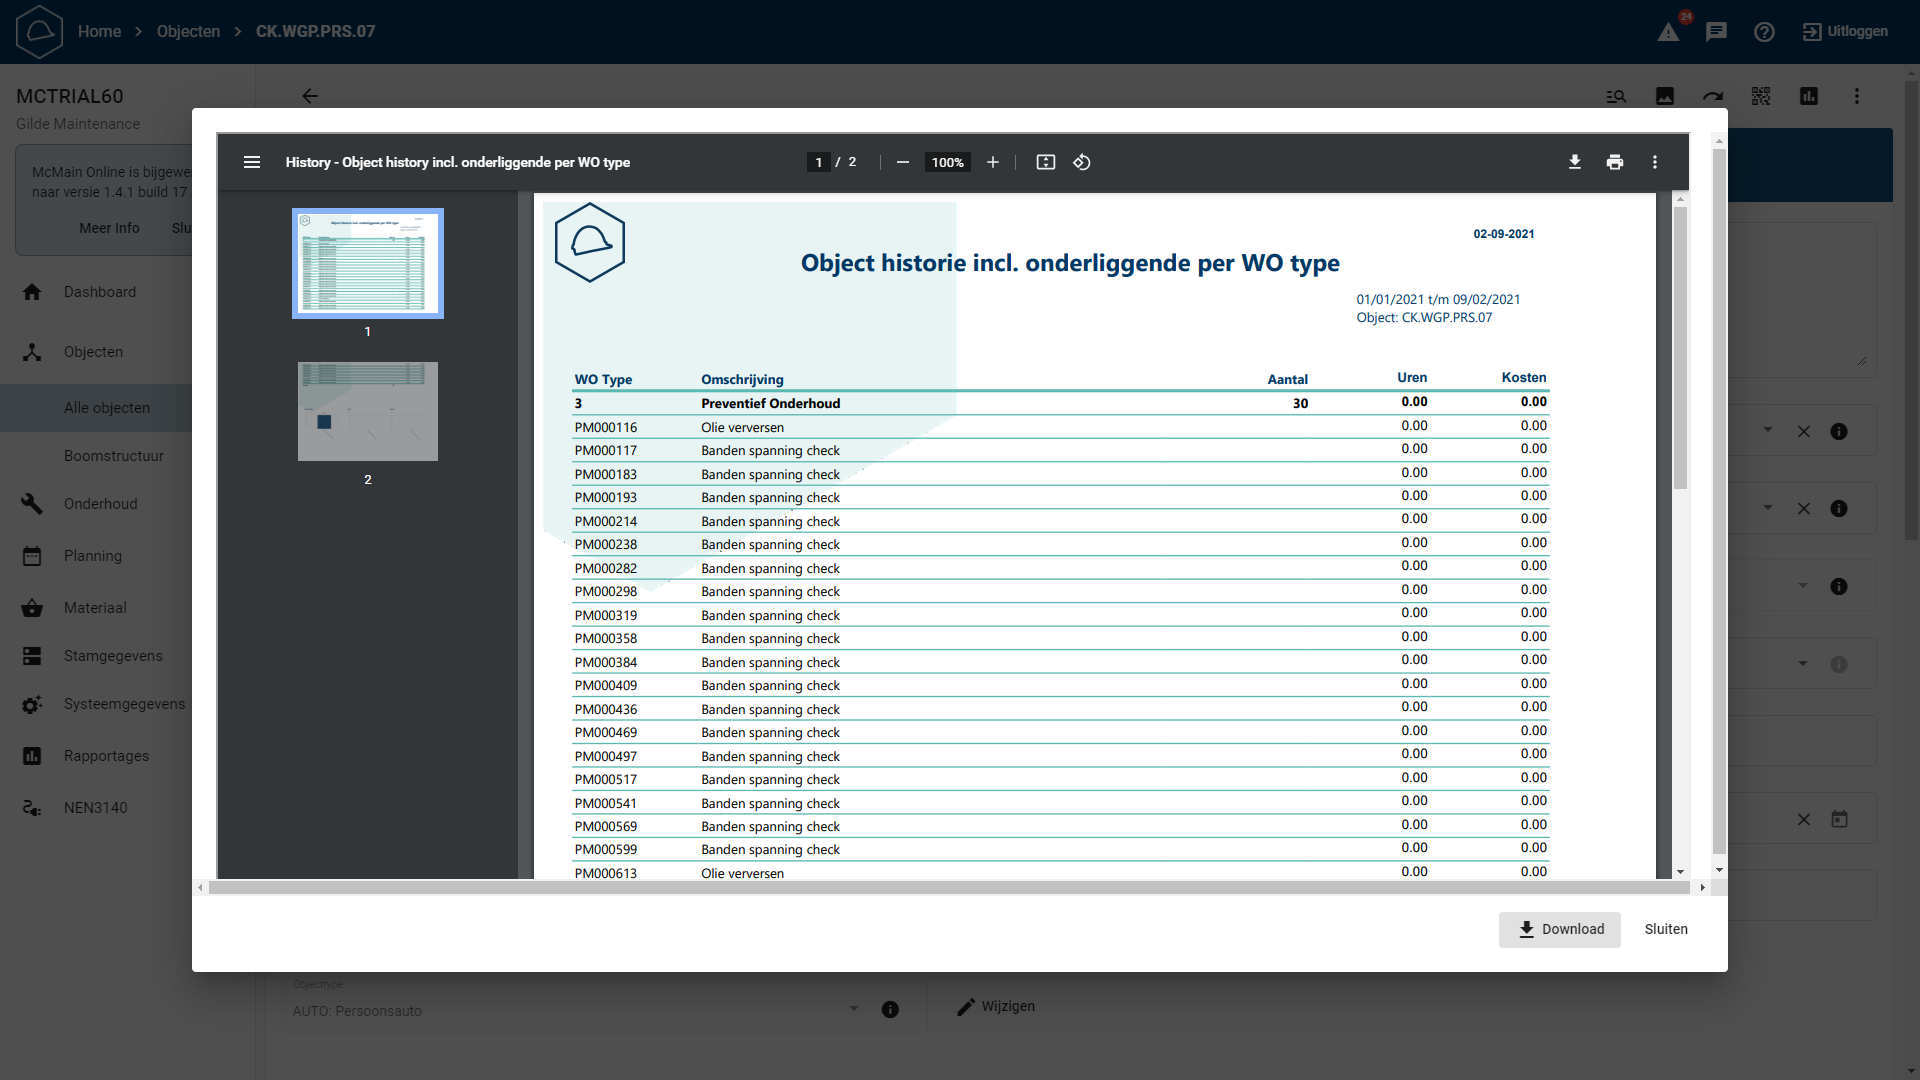The height and width of the screenshot is (1080, 1920).
Task: Click the fit to page icon
Action: [x=1046, y=162]
